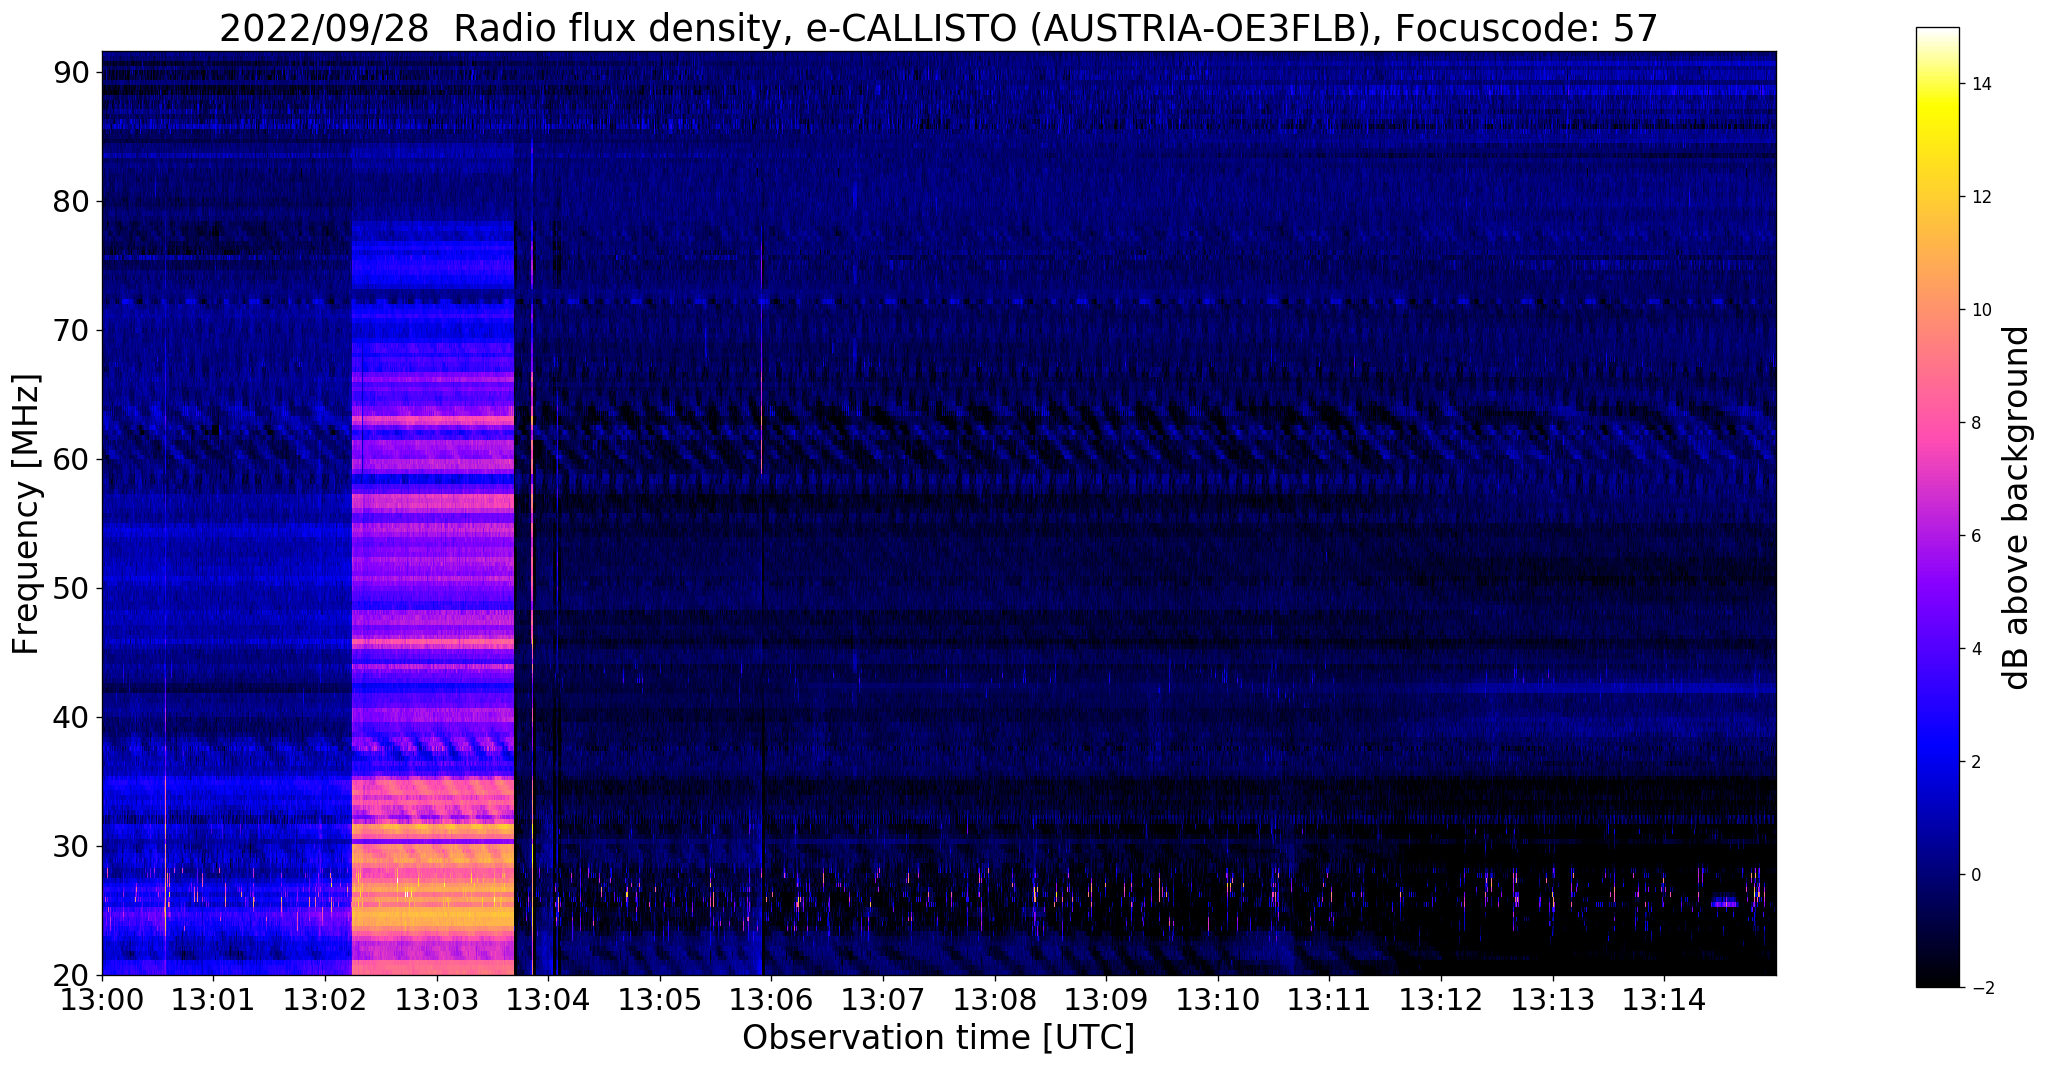Click the 13:12 time tick label

point(1441,998)
